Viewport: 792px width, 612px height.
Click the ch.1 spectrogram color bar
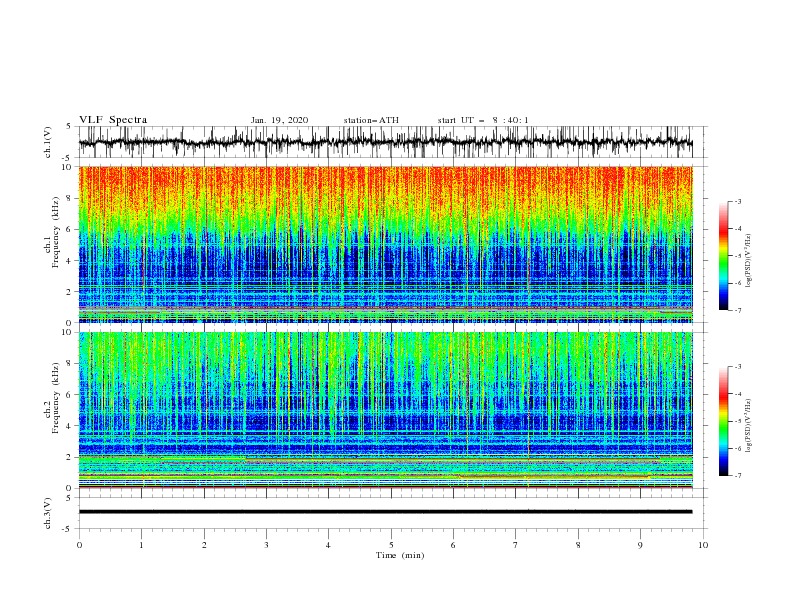pos(723,256)
